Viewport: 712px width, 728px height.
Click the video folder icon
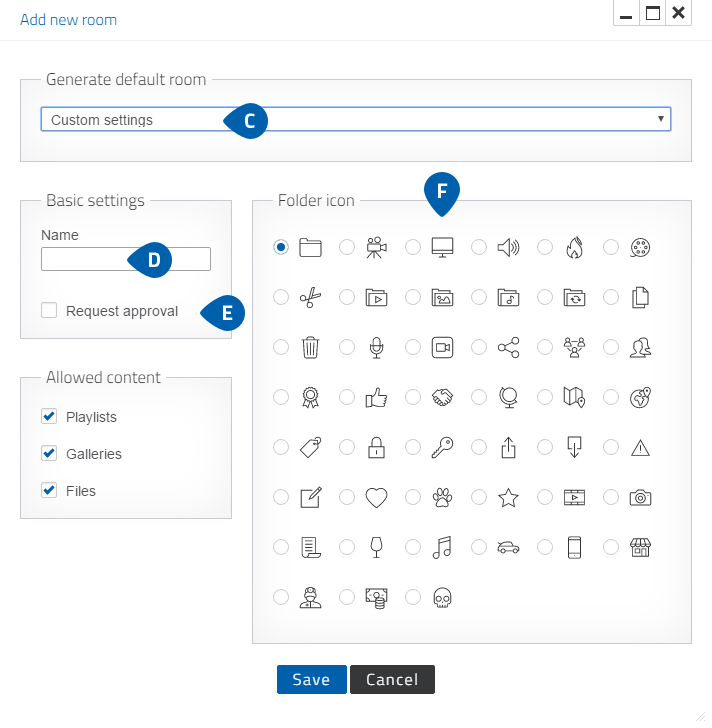[x=376, y=298]
